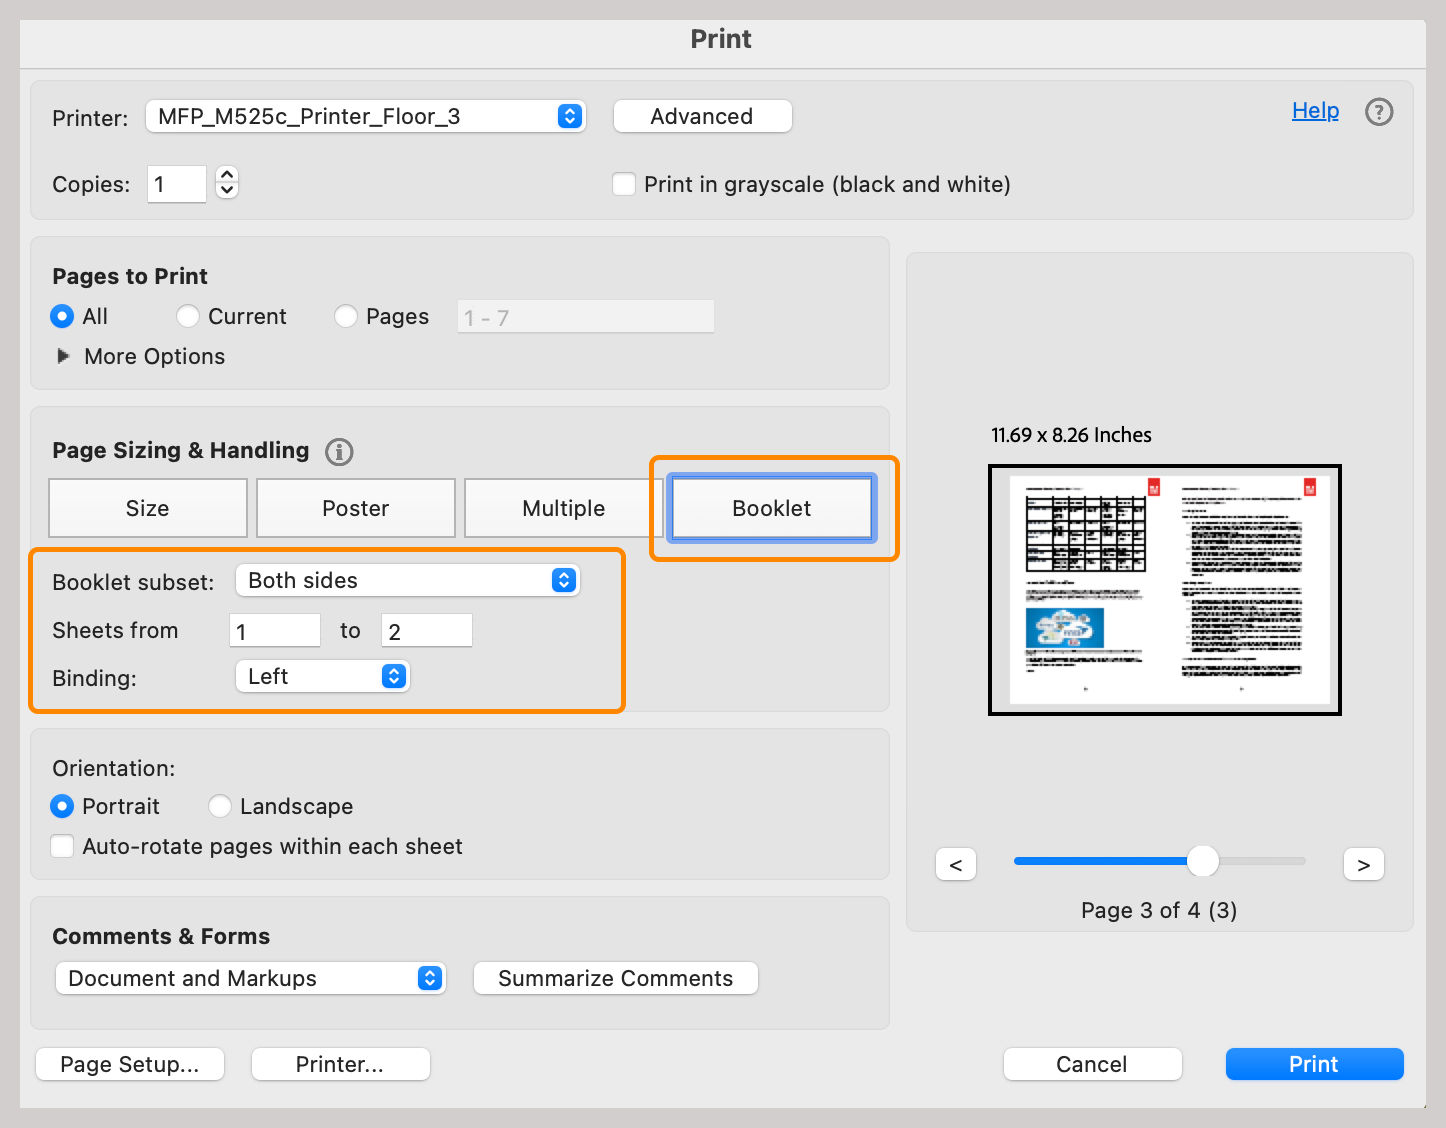This screenshot has width=1446, height=1128.
Task: Expand More Options disclosure triangle
Action: (x=64, y=356)
